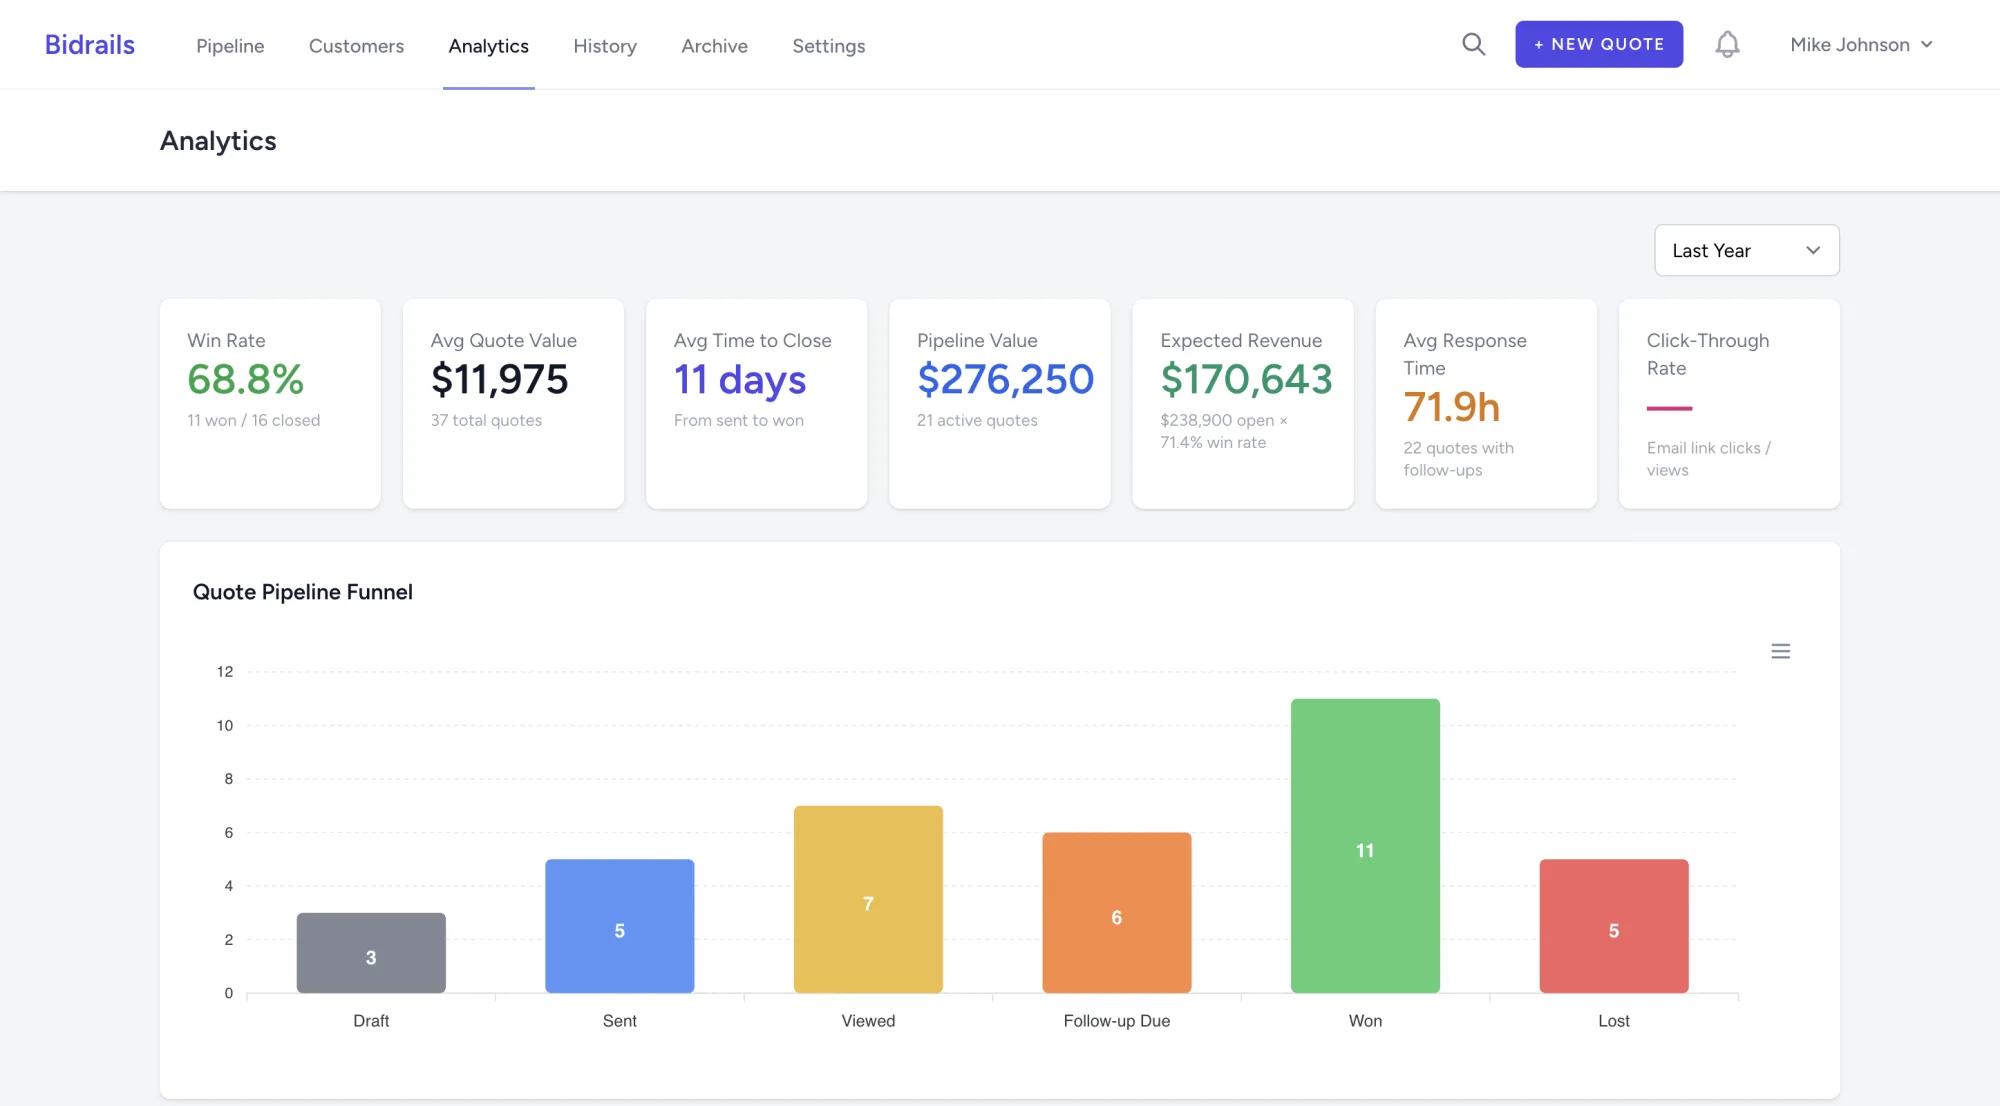Select the yellow Viewed bar
Viewport: 2000px width, 1106px height.
[x=868, y=899]
